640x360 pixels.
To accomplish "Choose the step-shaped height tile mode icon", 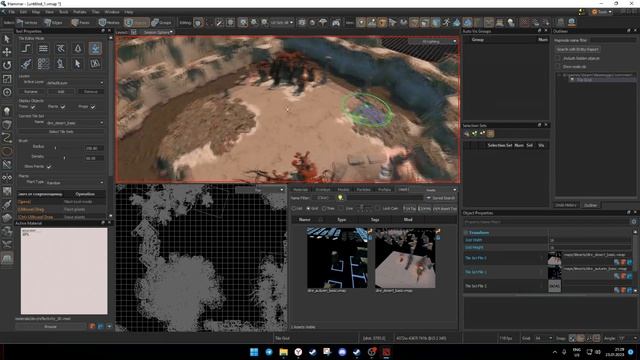I will [x=26, y=49].
